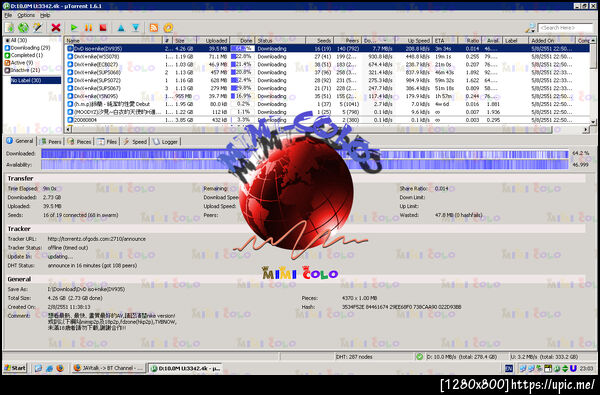
Task: Click the D: 10.0 MB/s download status entry
Action: coord(462,357)
